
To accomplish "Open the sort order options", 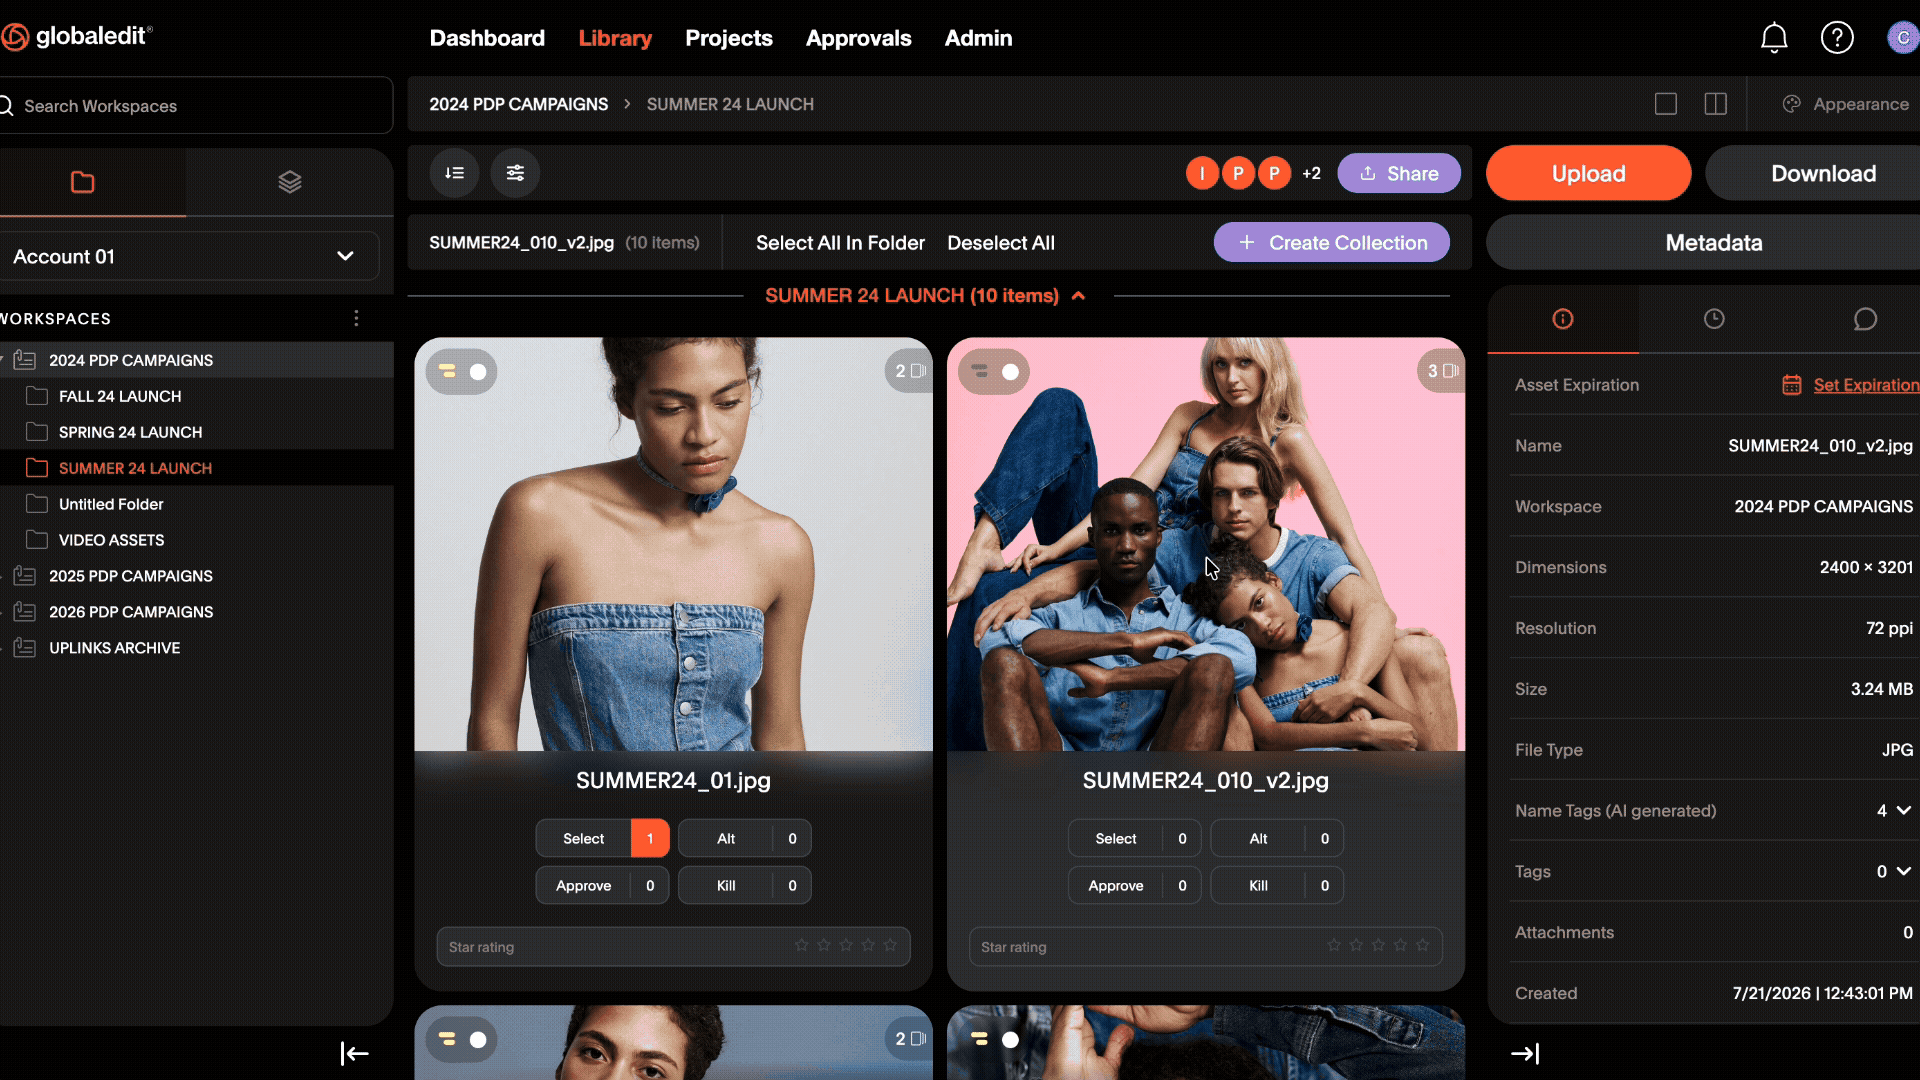I will tap(455, 173).
